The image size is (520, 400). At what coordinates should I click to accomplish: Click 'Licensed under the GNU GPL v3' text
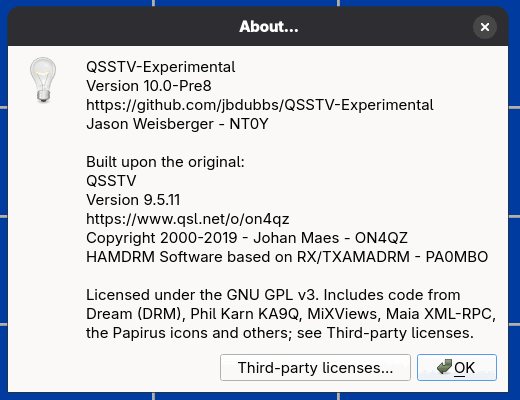[202, 295]
